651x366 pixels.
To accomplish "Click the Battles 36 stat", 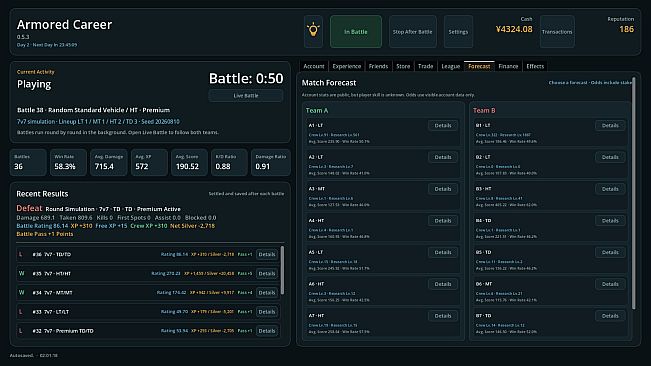I will pyautogui.click(x=28, y=162).
